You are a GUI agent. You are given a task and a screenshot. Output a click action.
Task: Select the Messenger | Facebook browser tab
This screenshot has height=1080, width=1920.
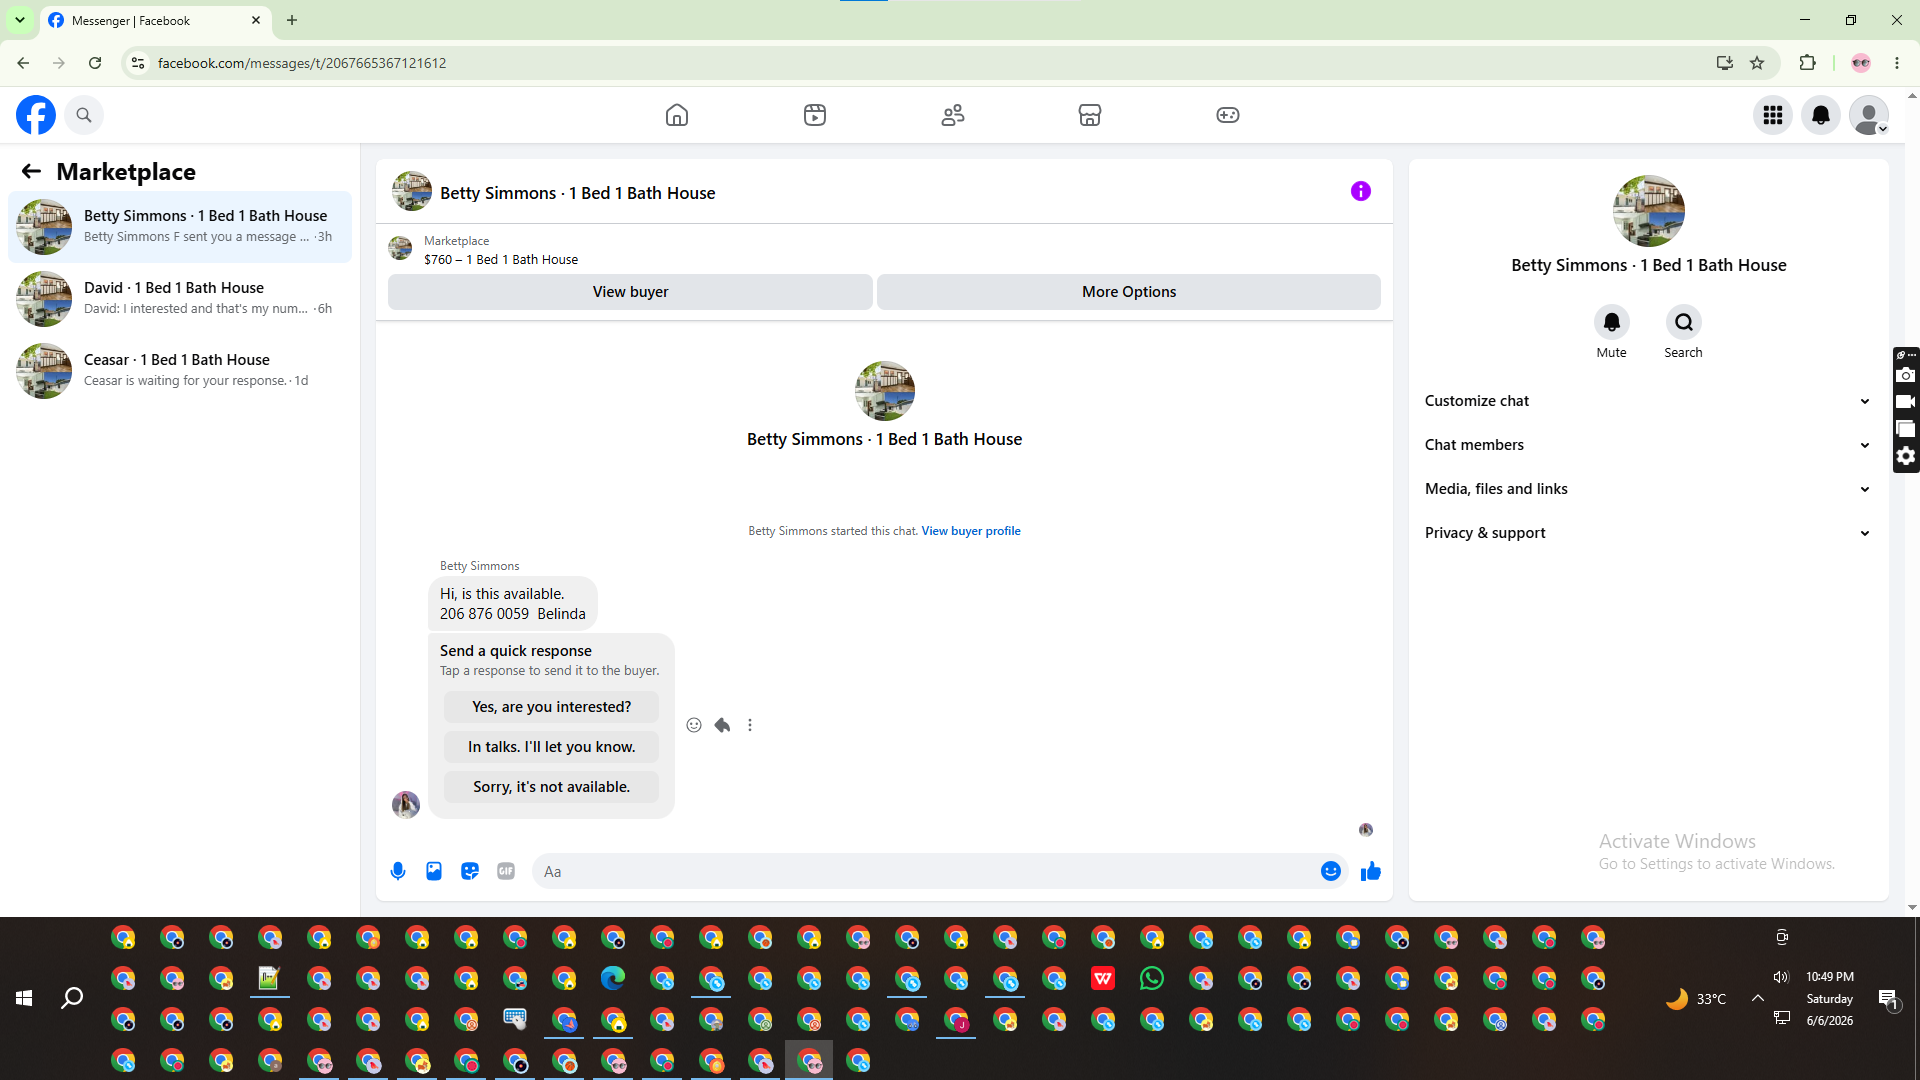click(156, 20)
